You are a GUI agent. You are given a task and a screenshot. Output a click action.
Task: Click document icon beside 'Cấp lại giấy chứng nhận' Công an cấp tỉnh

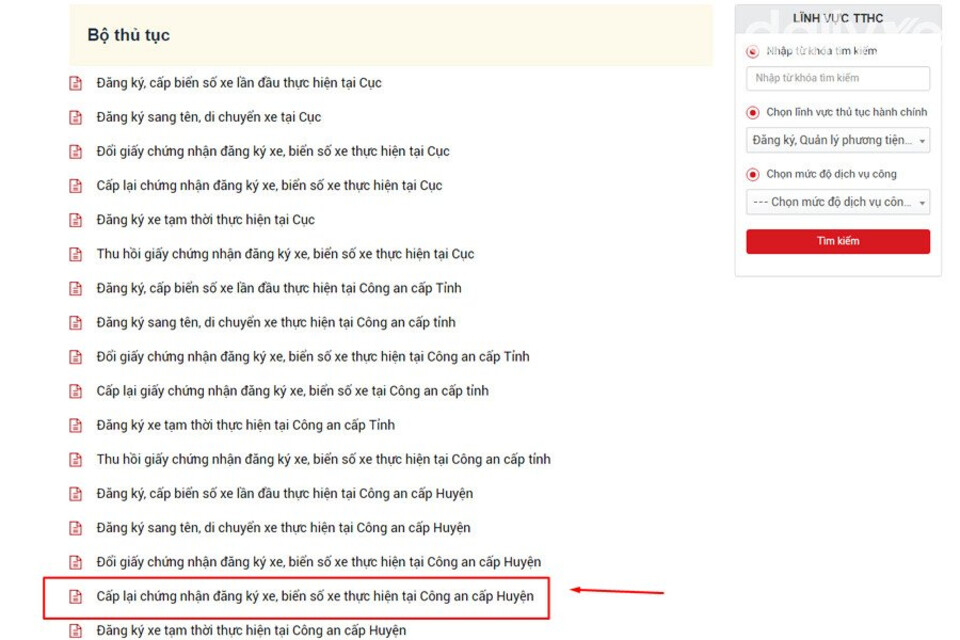(75, 391)
